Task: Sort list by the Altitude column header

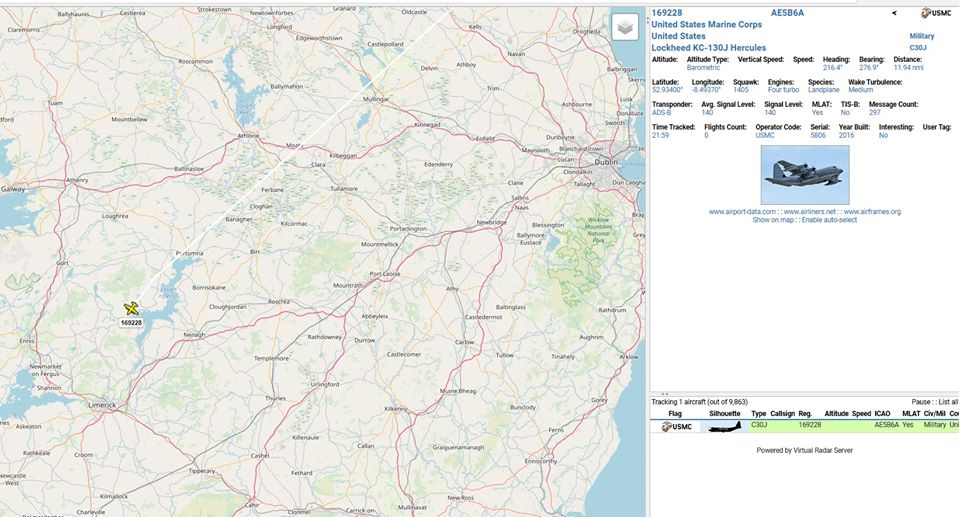Action: pos(836,413)
